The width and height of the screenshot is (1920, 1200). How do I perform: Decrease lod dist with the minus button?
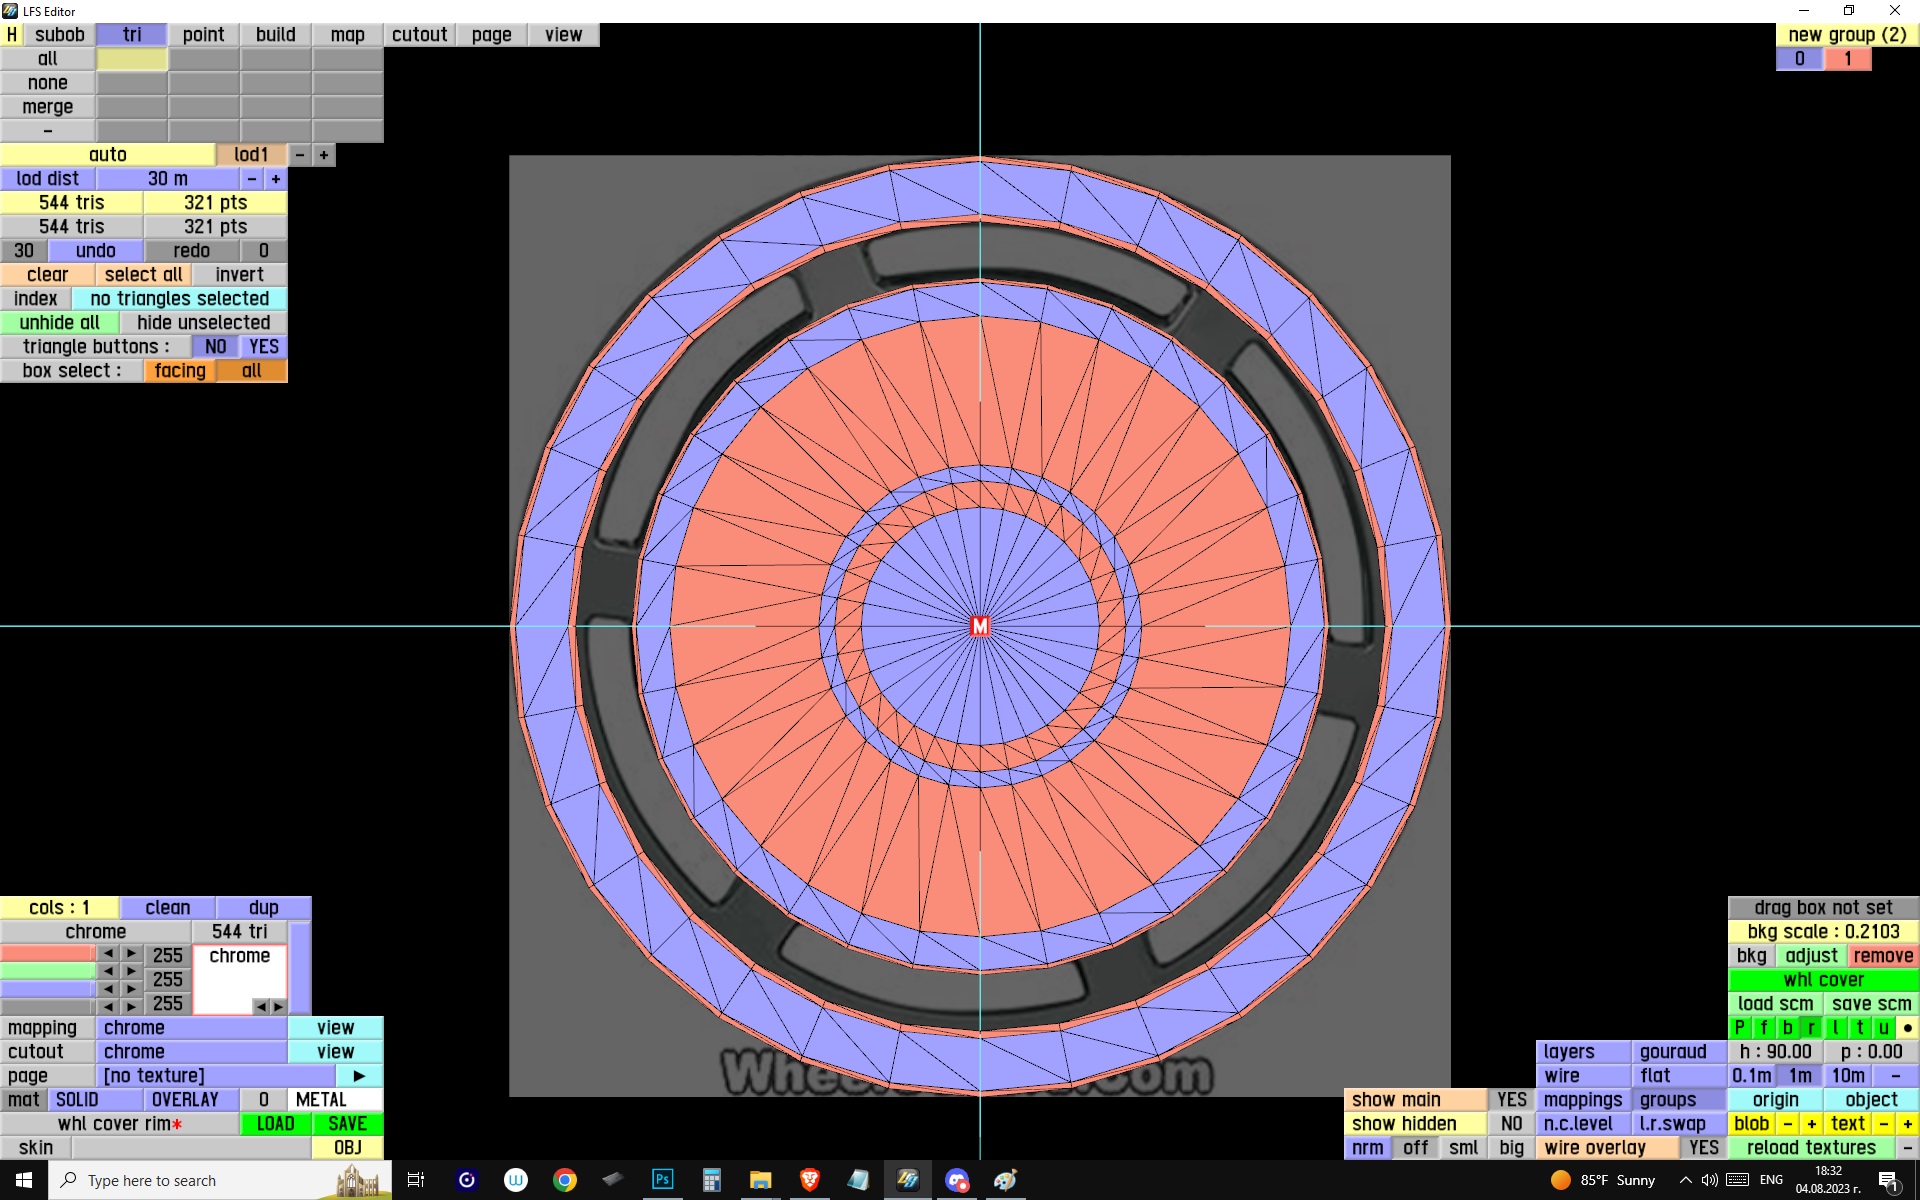point(252,179)
